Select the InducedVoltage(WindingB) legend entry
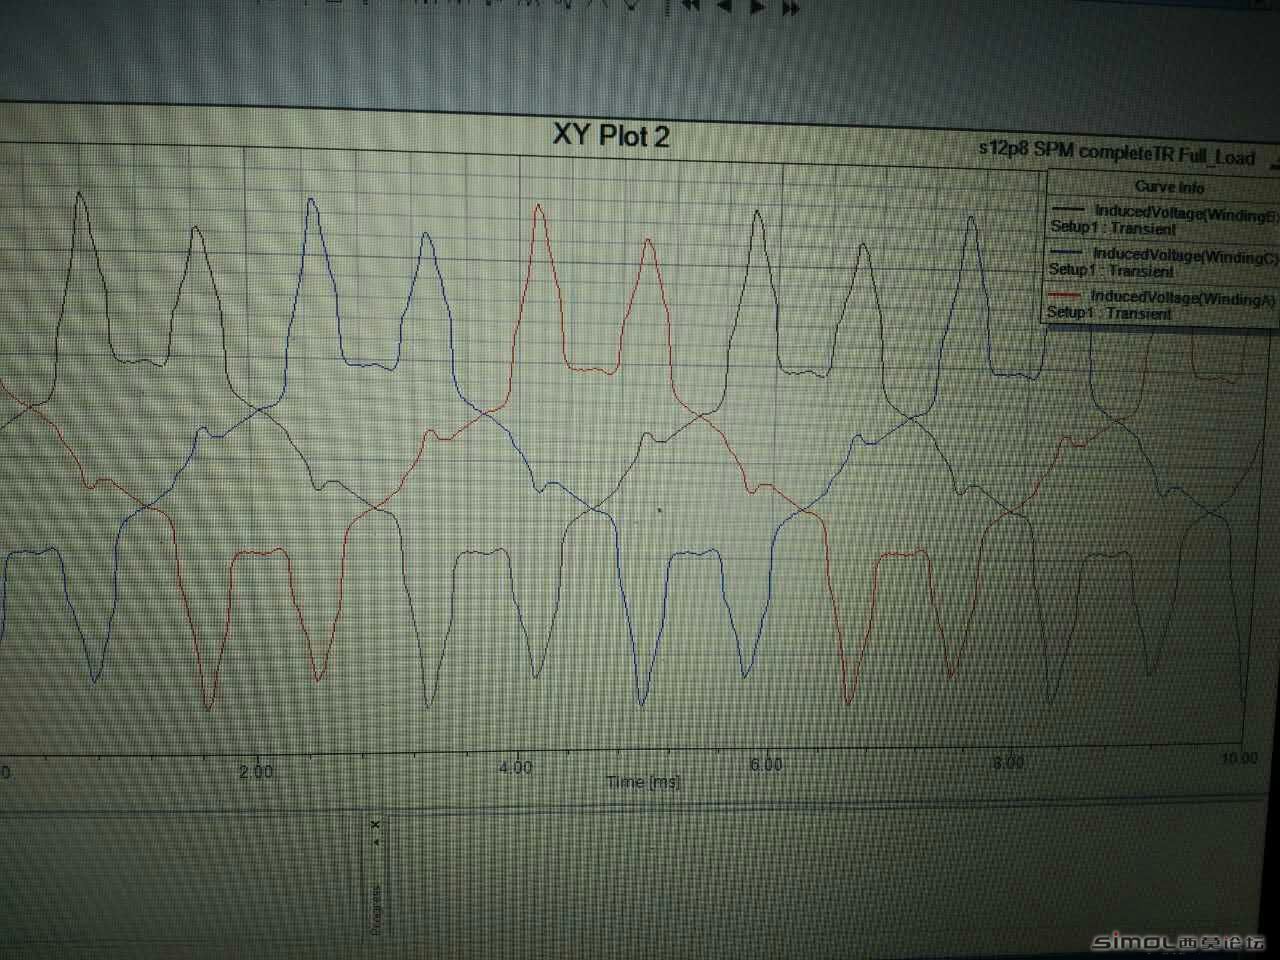This screenshot has height=960, width=1280. pos(1186,212)
